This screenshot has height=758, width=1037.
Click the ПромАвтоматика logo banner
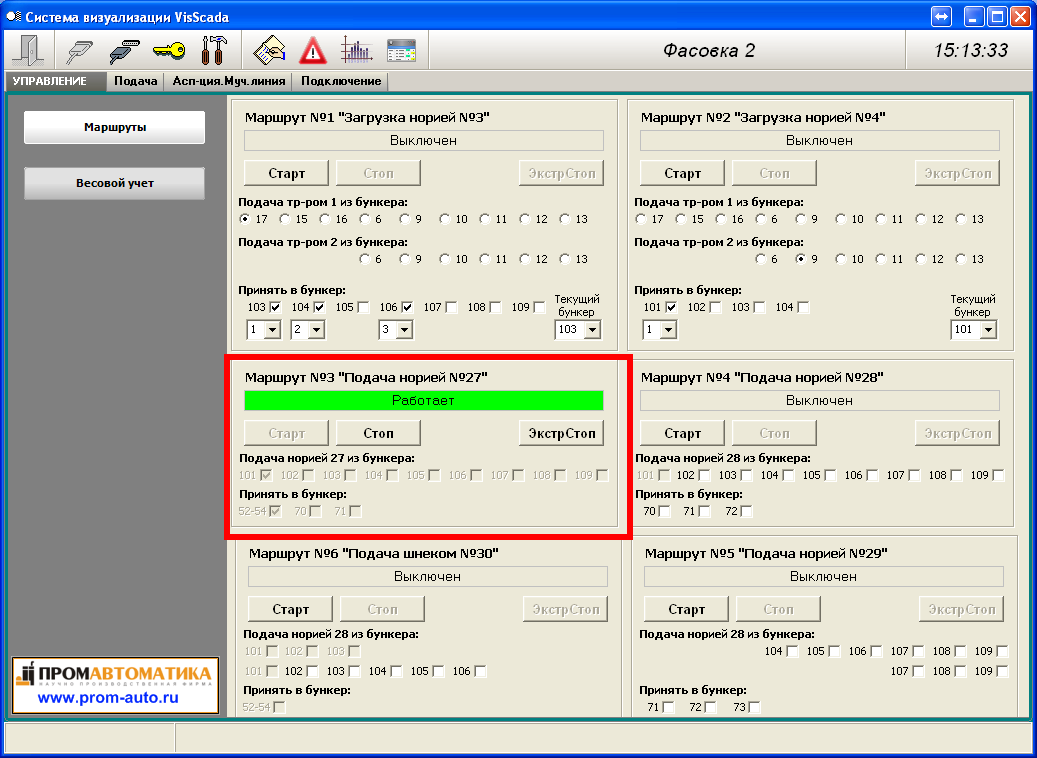(114, 685)
